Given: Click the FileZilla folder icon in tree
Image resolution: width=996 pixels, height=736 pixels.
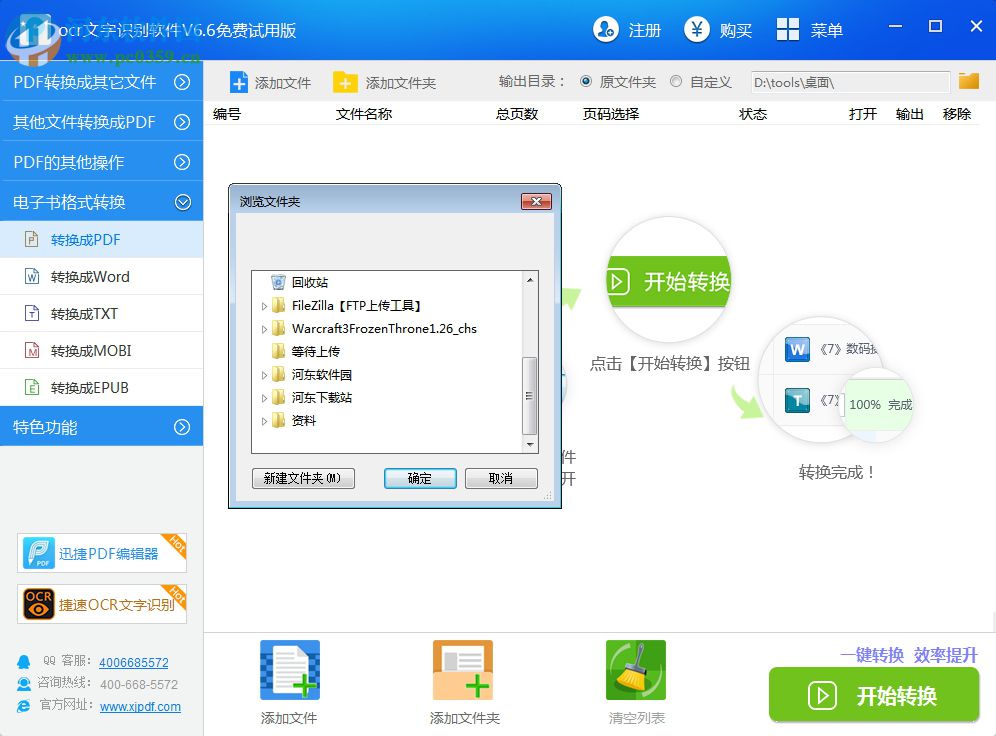Looking at the screenshot, I should [278, 305].
